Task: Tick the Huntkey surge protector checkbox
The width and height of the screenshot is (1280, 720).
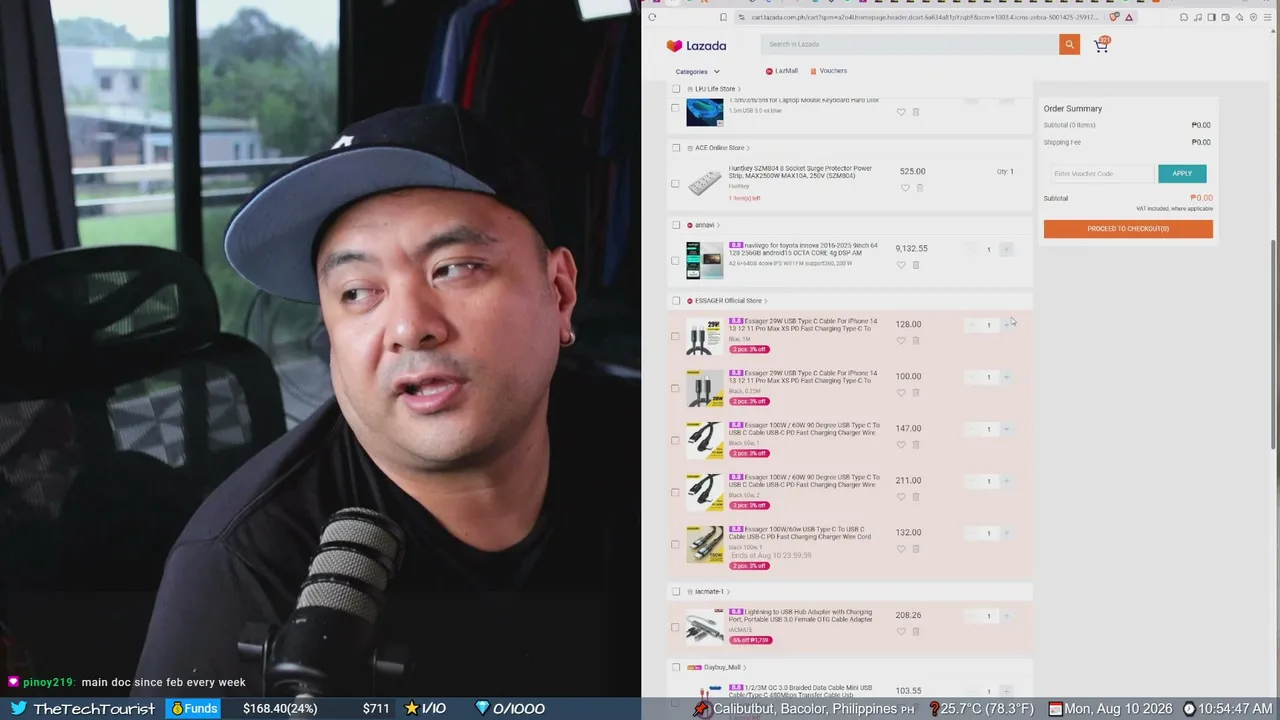Action: click(676, 184)
